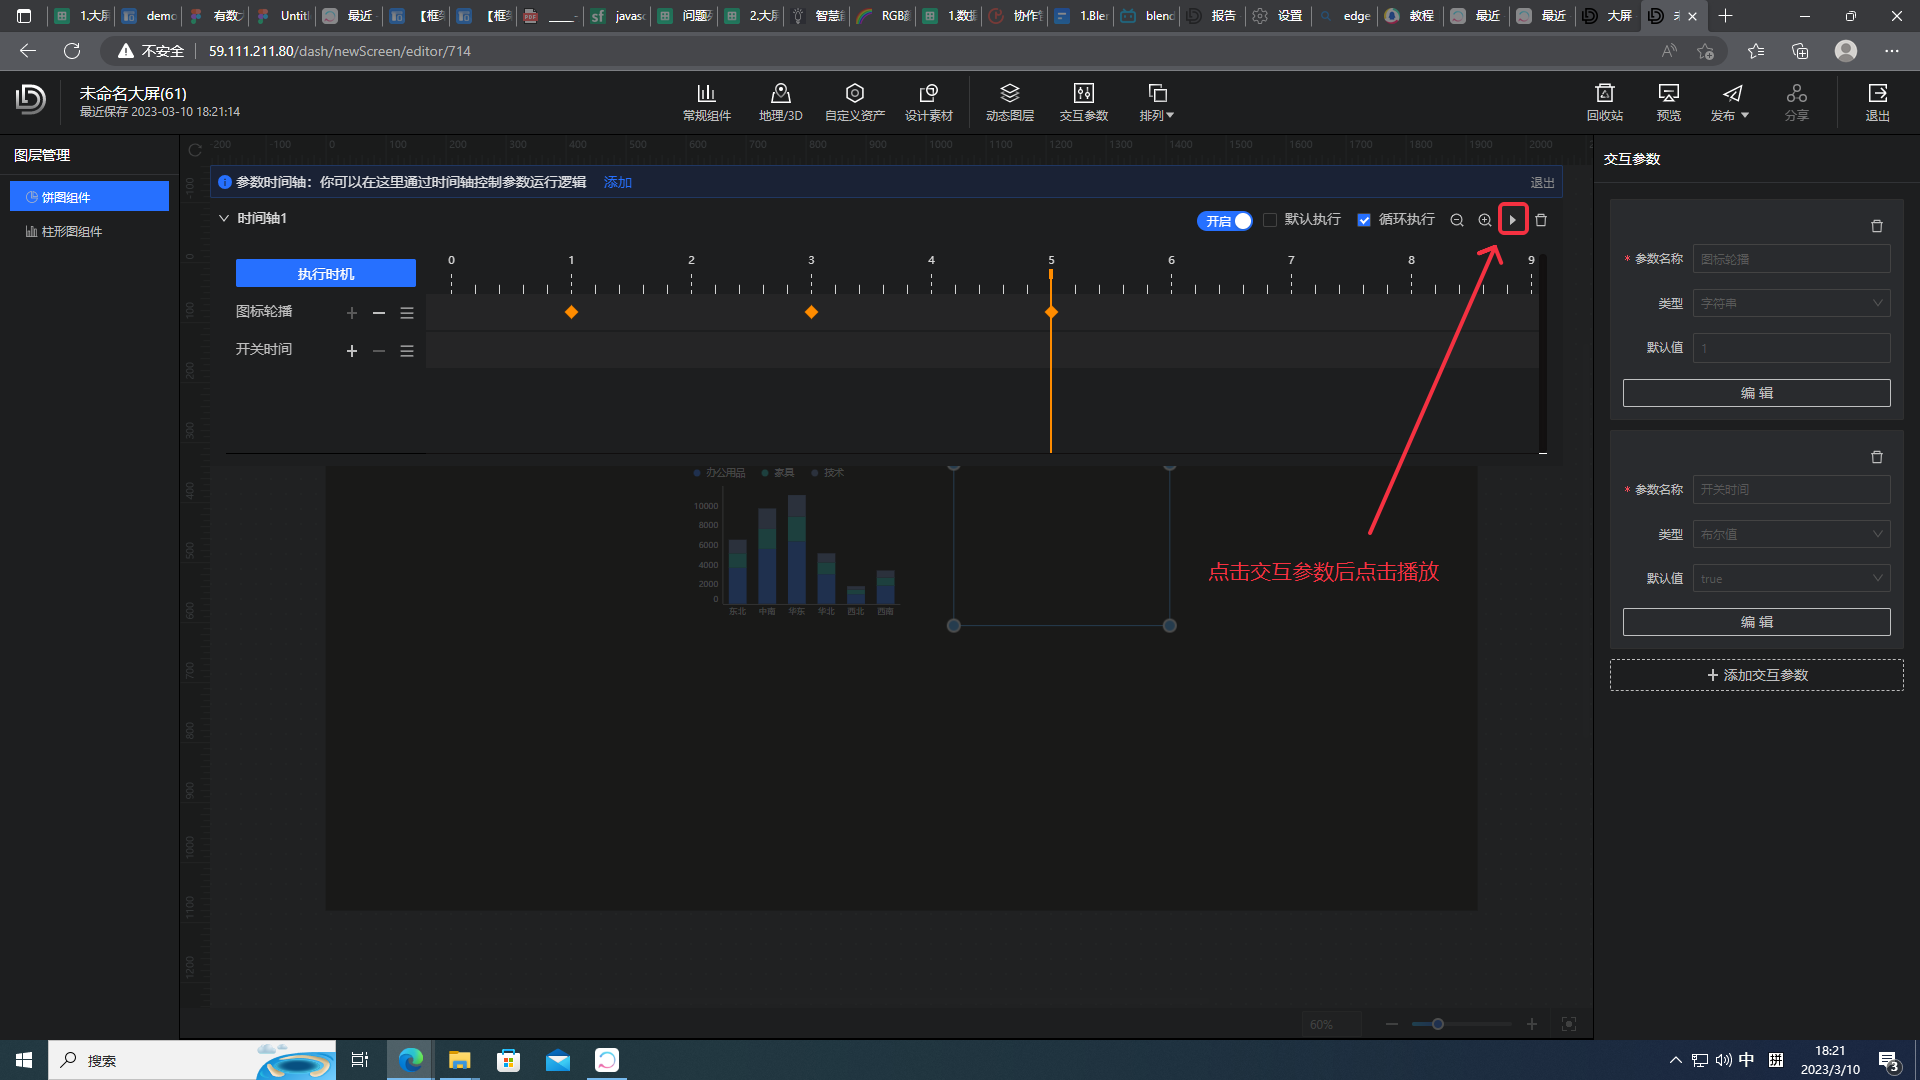
Task: Open 图标轮播 row menu icon
Action: [407, 313]
